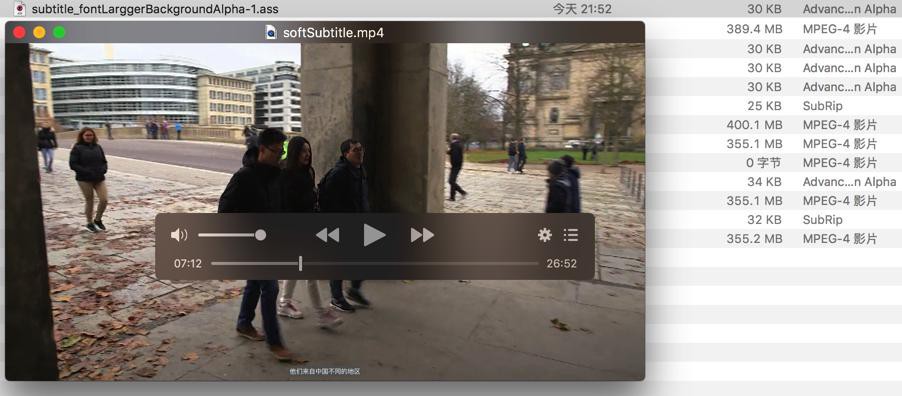Click the .ass file icon in Finder

(20, 9)
